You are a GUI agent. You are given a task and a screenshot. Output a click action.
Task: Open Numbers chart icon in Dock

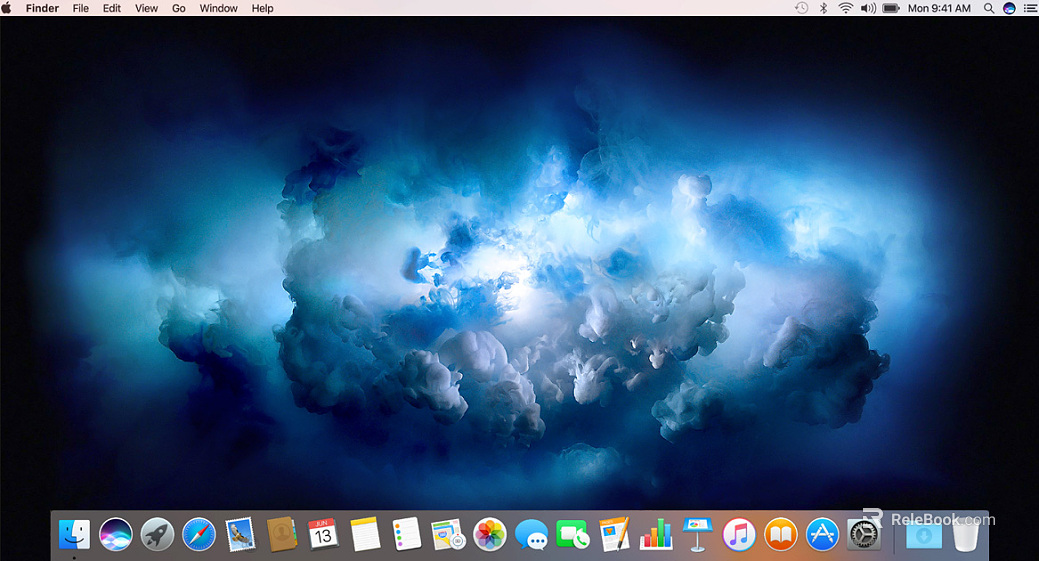coord(656,534)
